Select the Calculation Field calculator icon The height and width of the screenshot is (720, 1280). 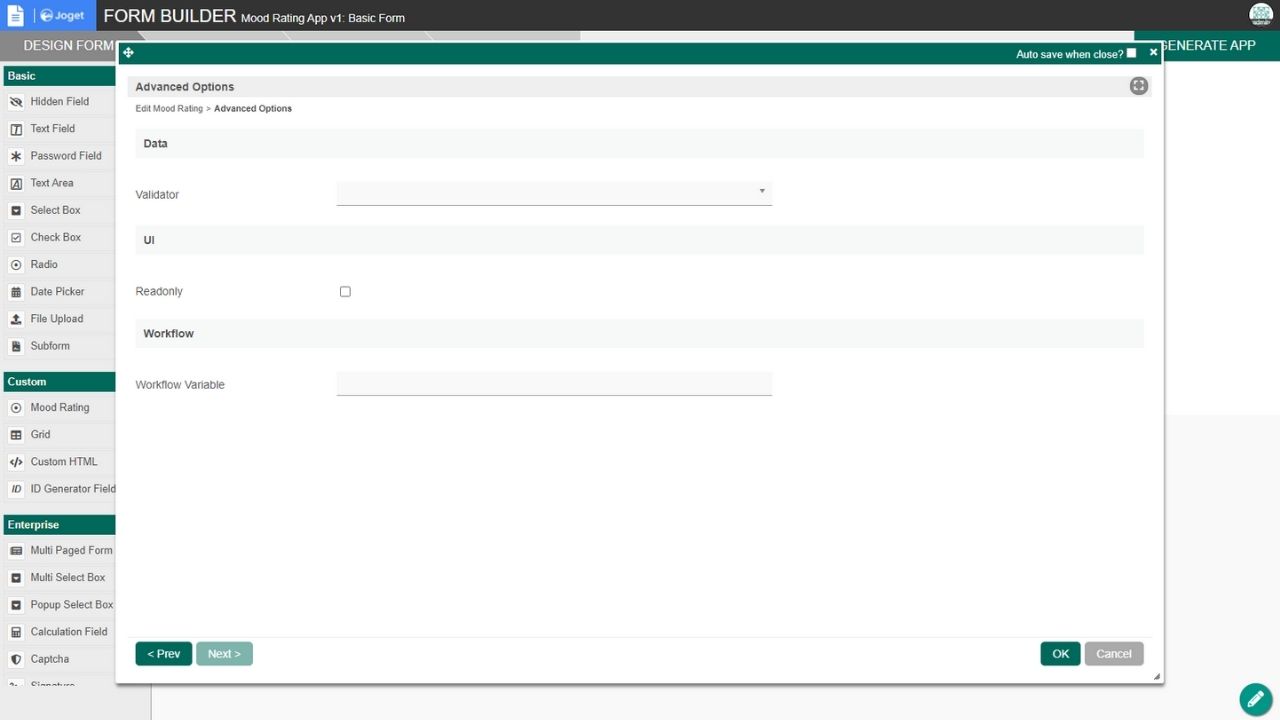click(16, 632)
